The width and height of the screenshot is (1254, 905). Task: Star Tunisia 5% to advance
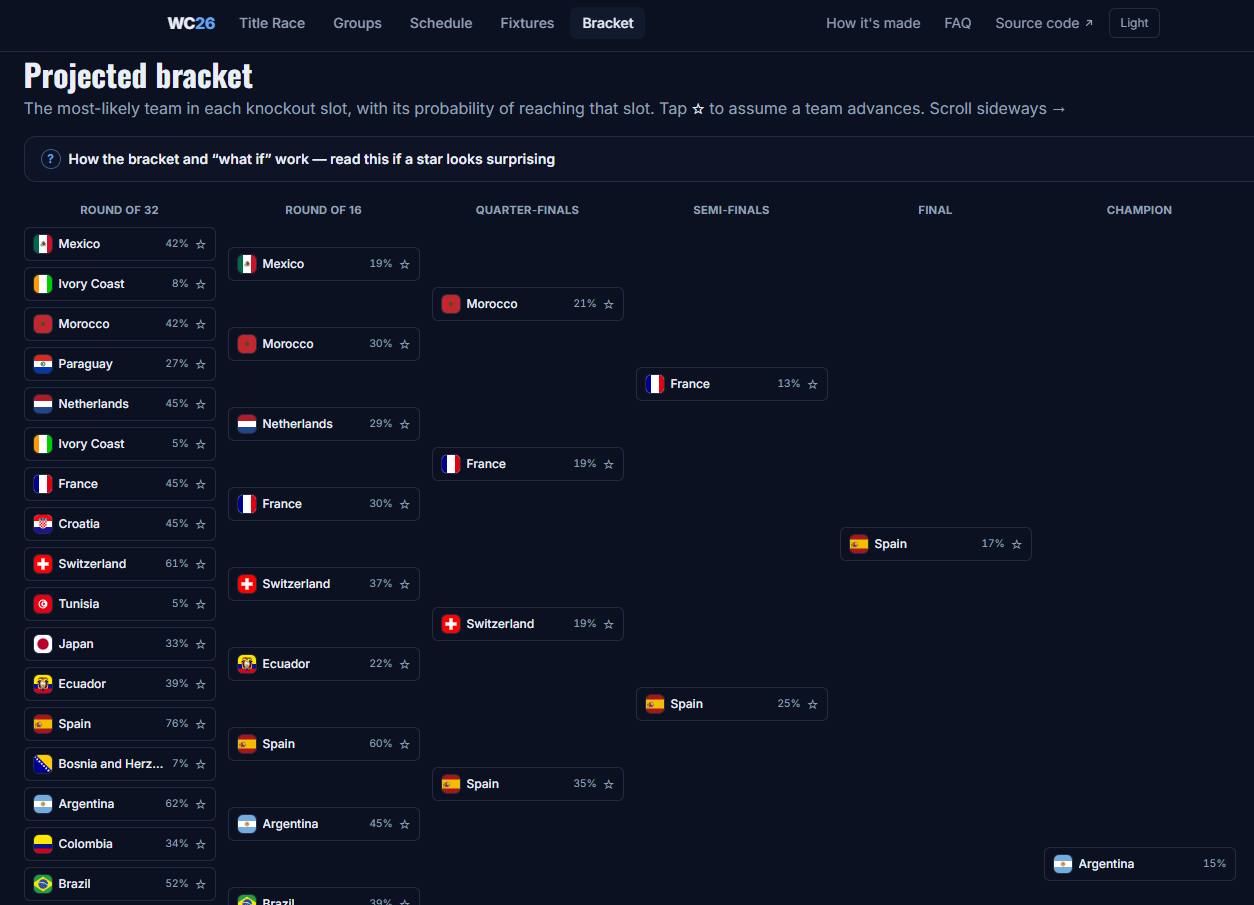click(x=201, y=604)
